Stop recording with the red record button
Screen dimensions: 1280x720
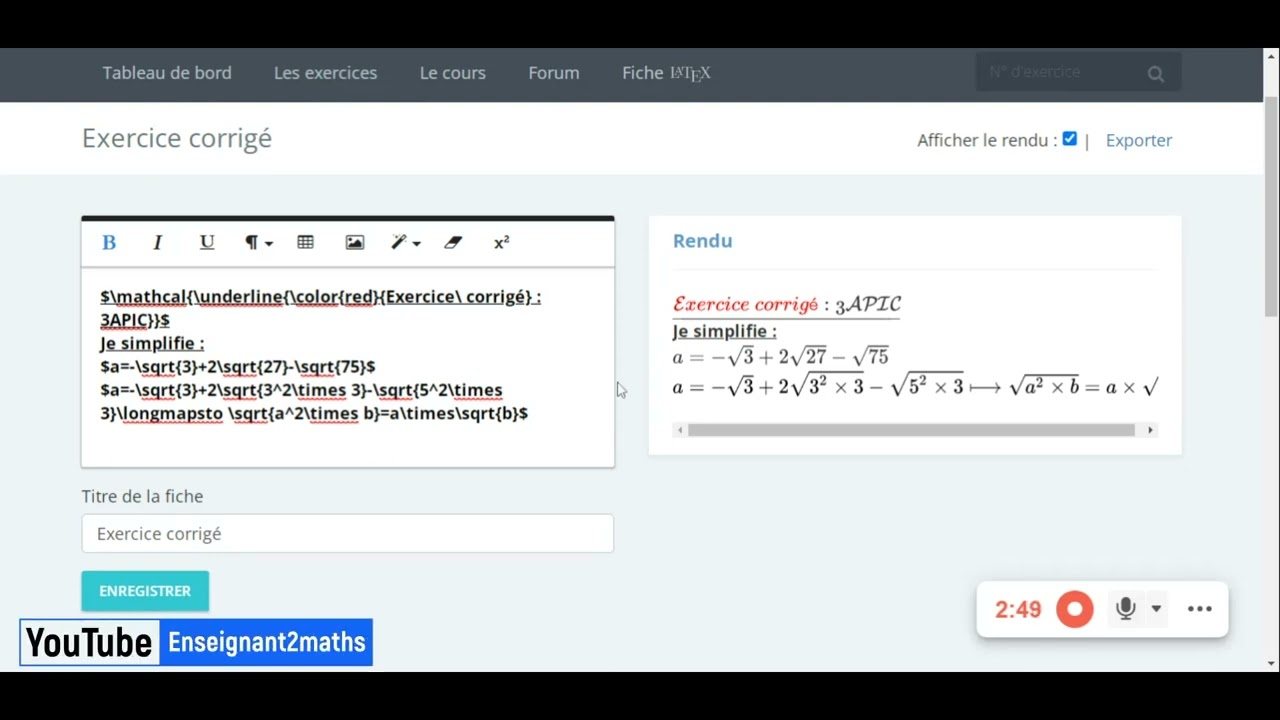pyautogui.click(x=1075, y=609)
